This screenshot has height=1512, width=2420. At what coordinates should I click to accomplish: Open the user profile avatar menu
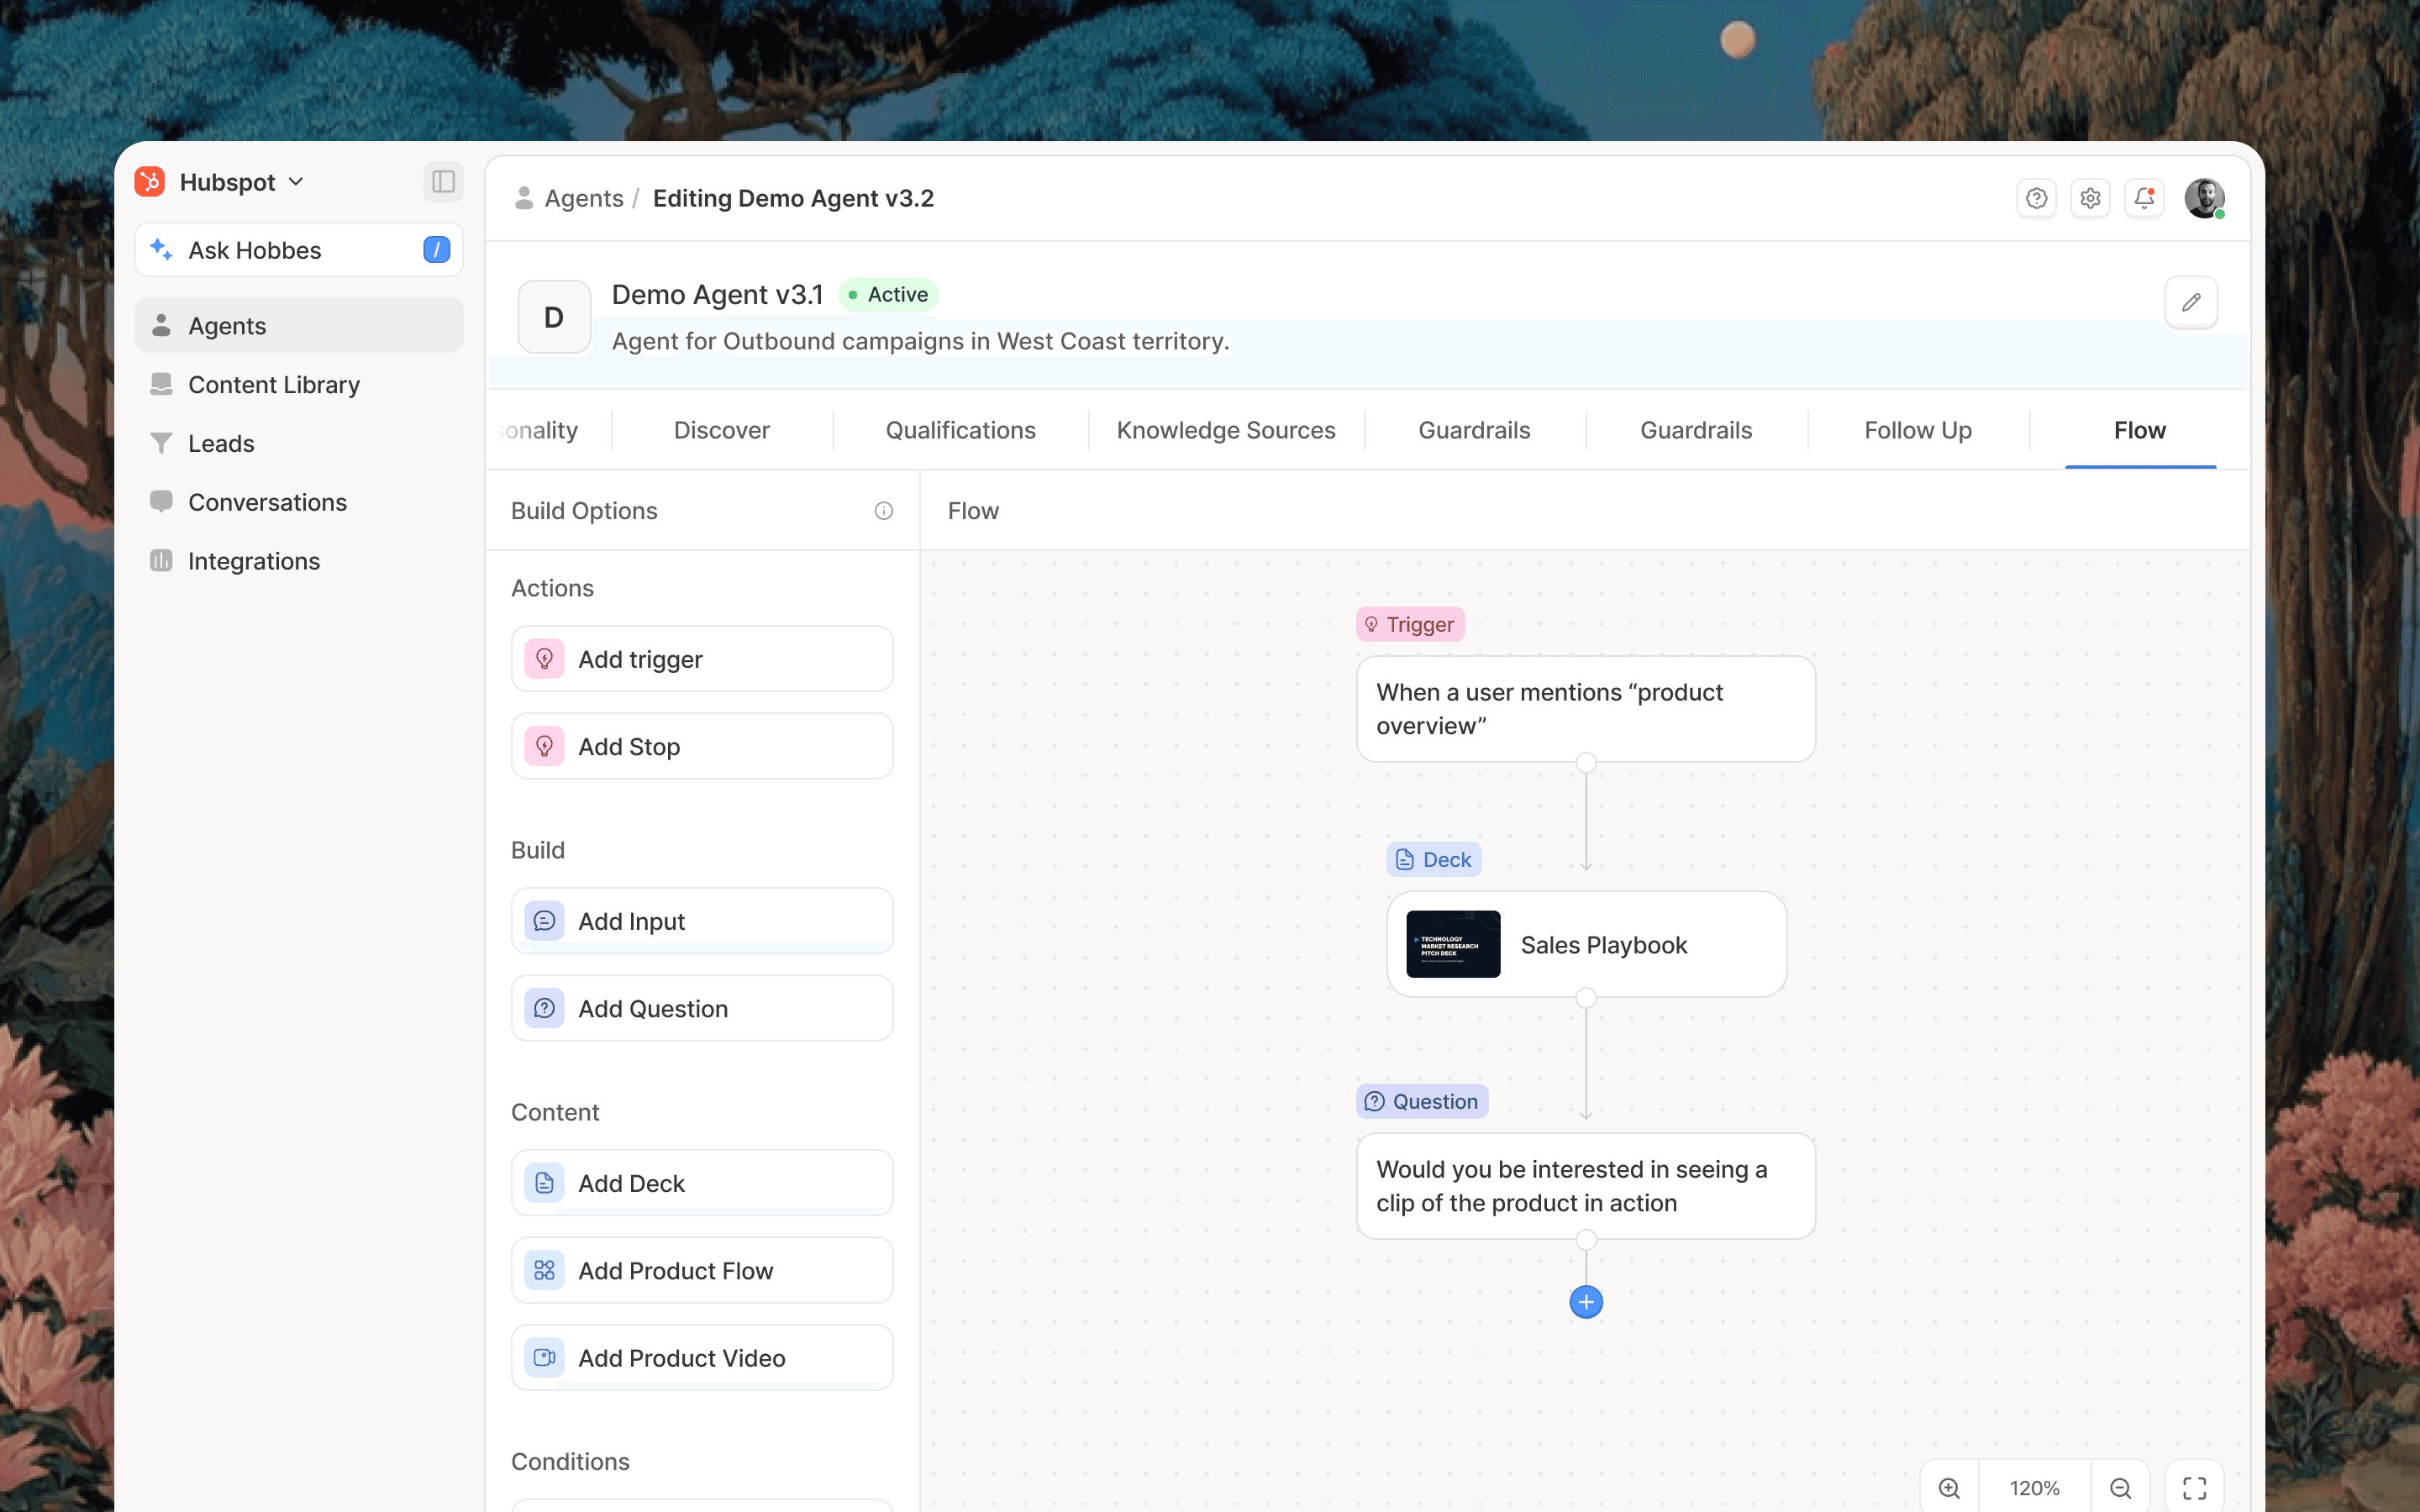2203,198
